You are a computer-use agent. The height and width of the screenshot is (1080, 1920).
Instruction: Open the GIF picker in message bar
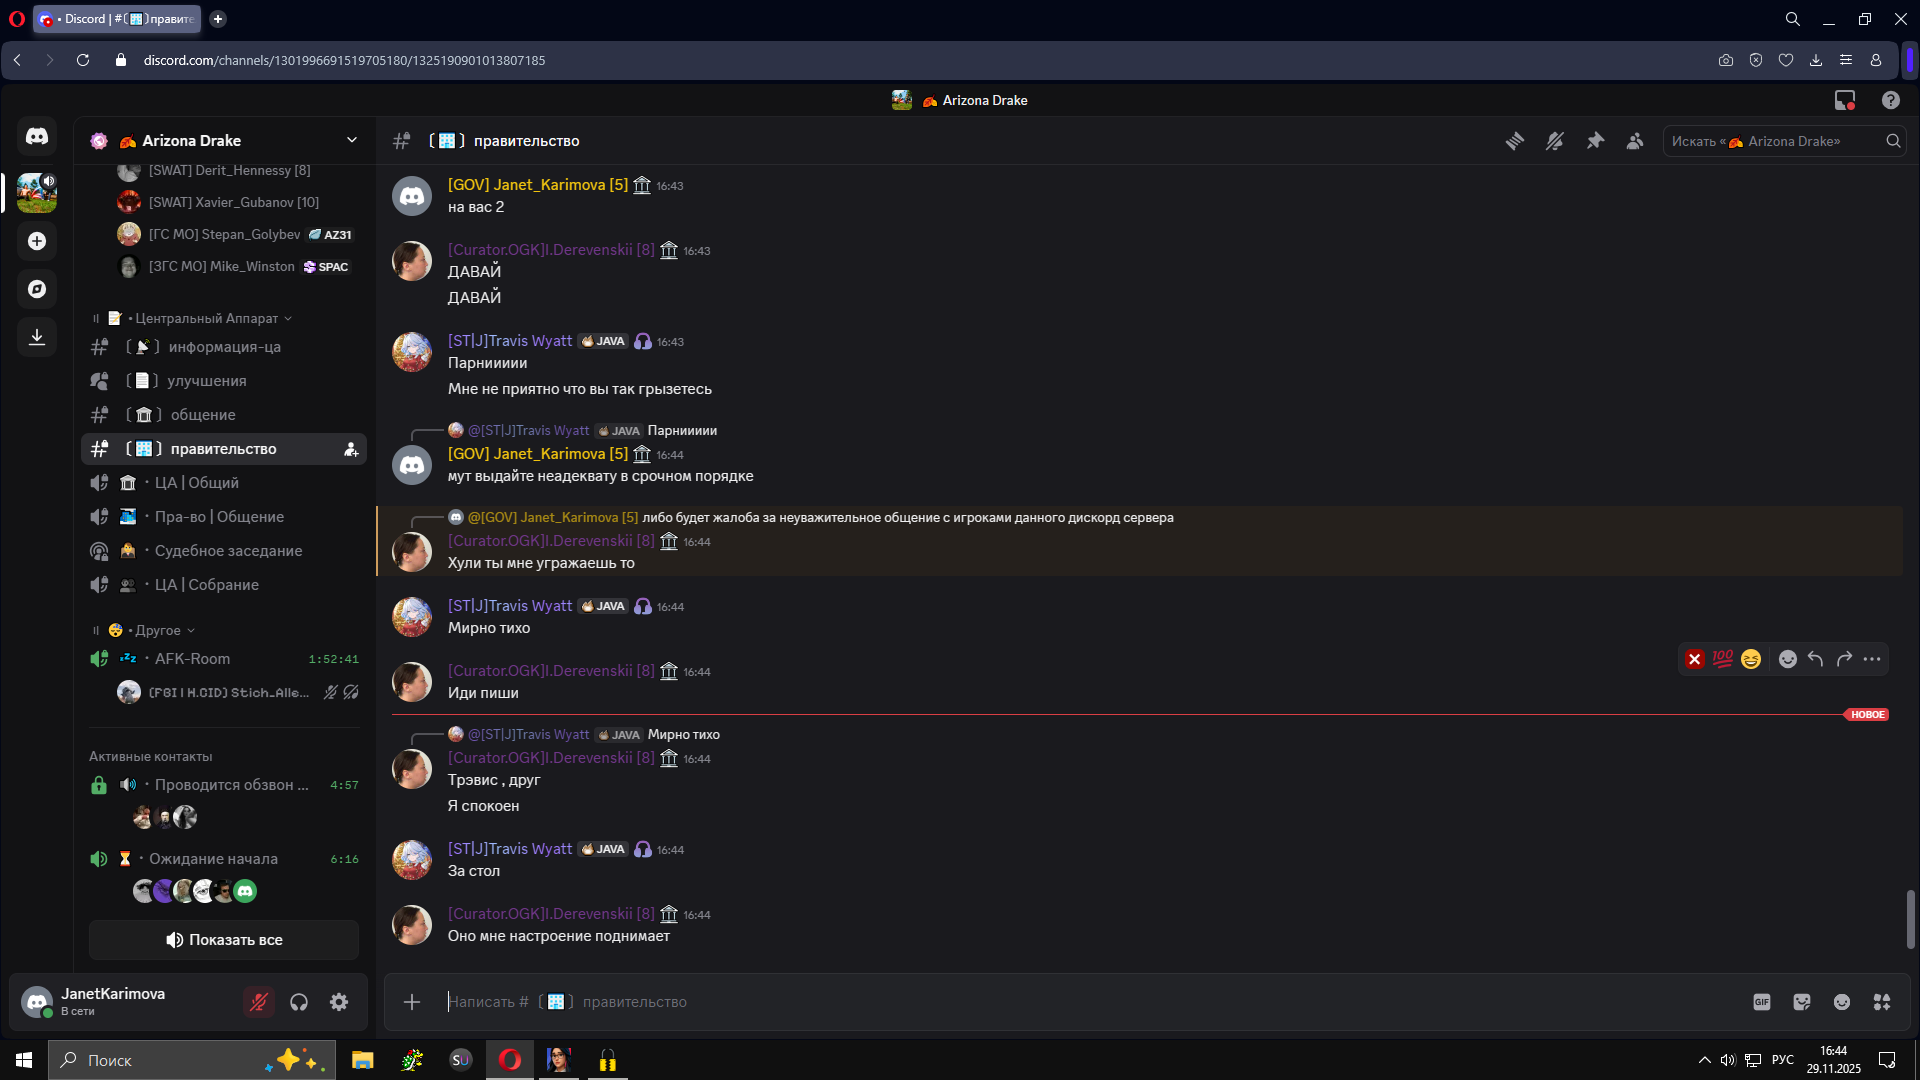1762,1002
